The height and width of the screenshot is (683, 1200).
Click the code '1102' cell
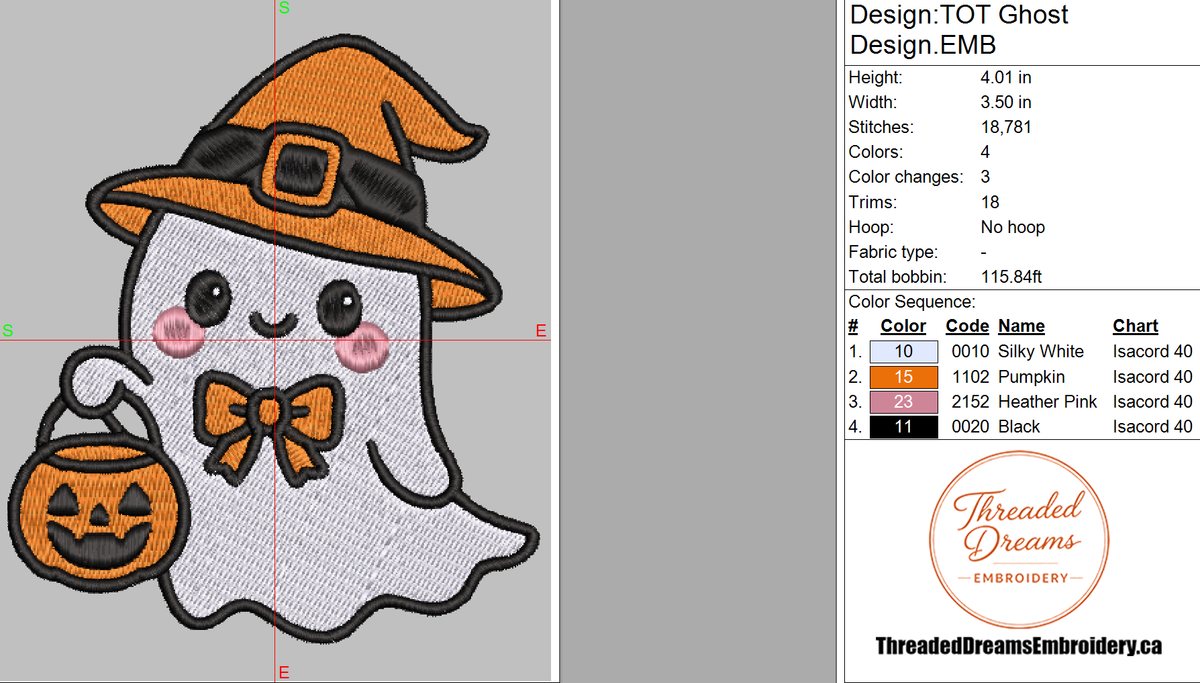(x=969, y=377)
